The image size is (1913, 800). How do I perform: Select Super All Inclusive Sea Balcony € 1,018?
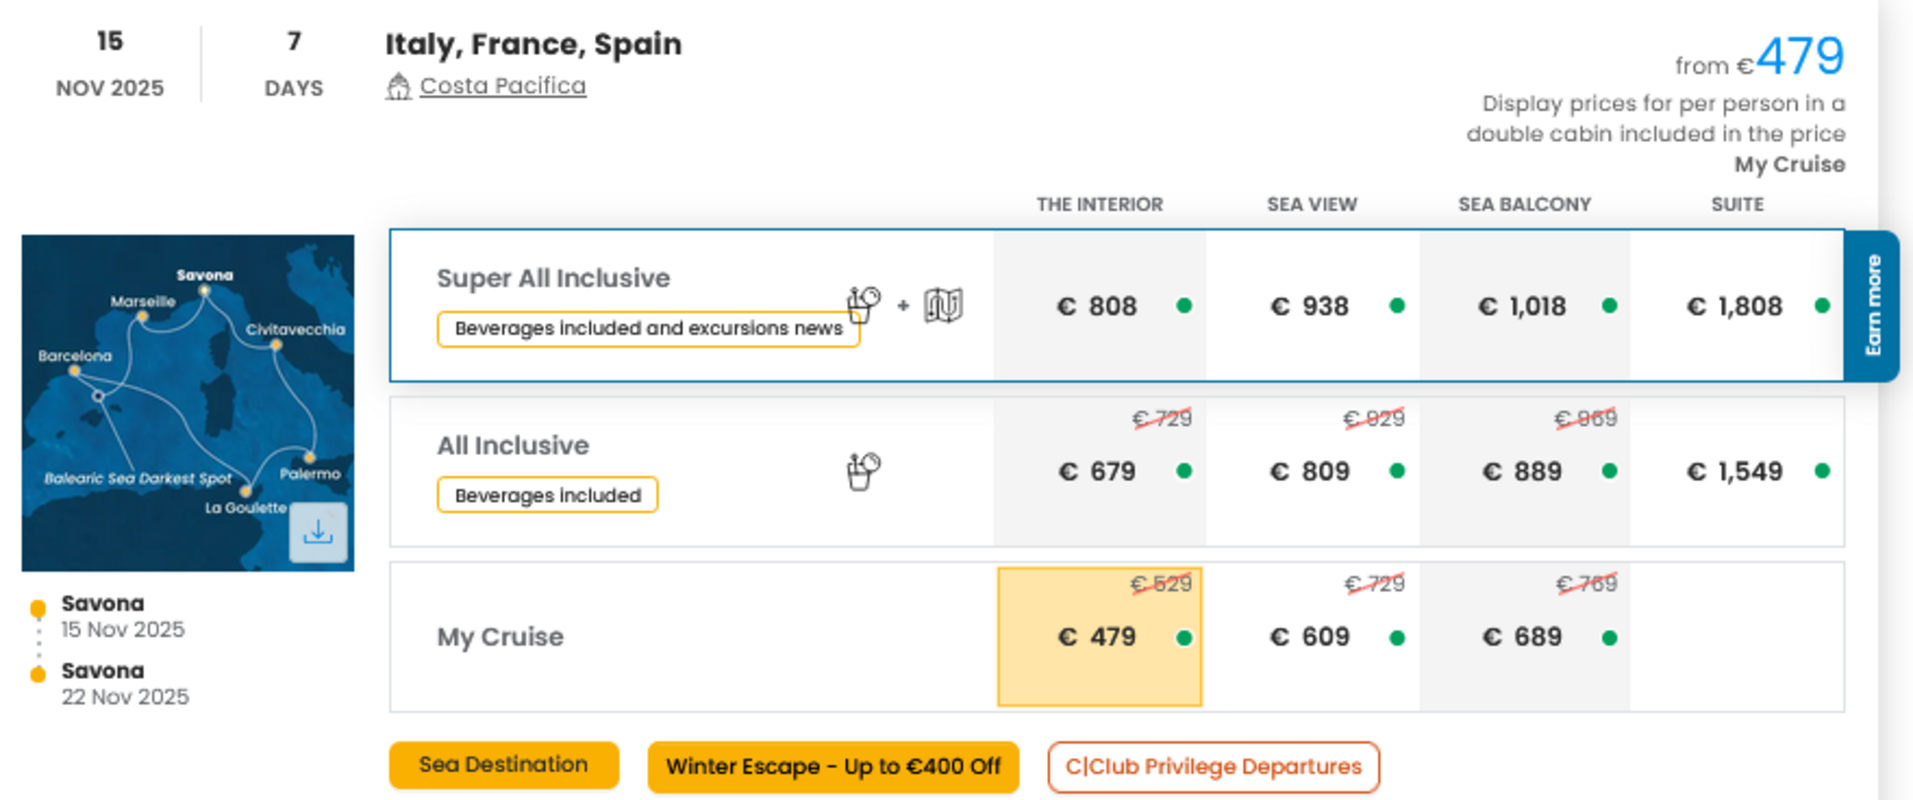click(x=1522, y=306)
